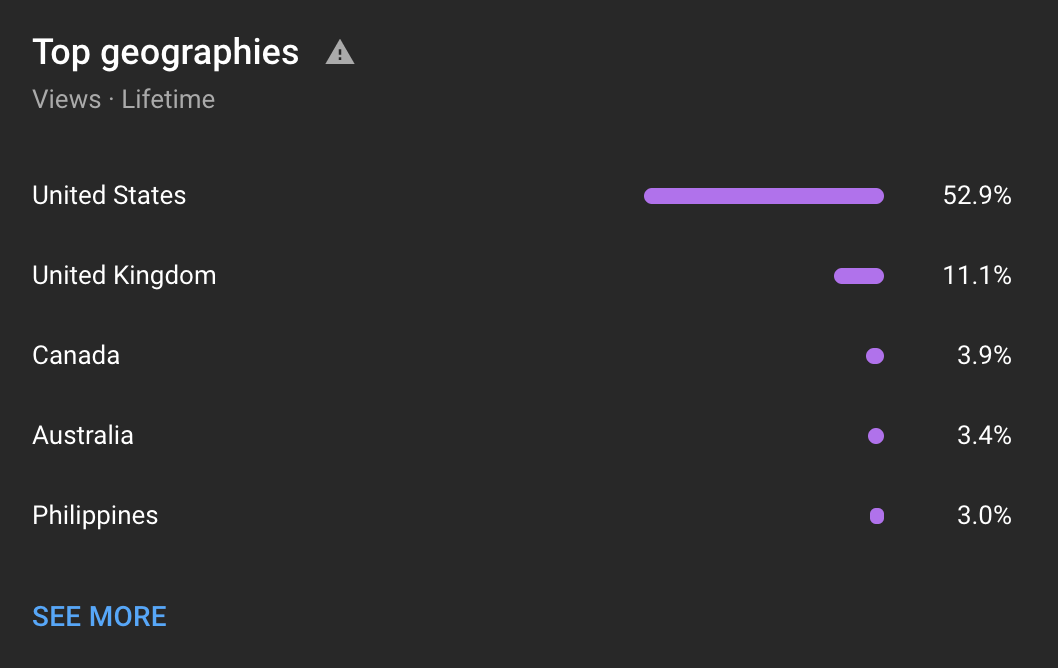
Task: Click the Philippines purple dot indicator
Action: pos(877,516)
